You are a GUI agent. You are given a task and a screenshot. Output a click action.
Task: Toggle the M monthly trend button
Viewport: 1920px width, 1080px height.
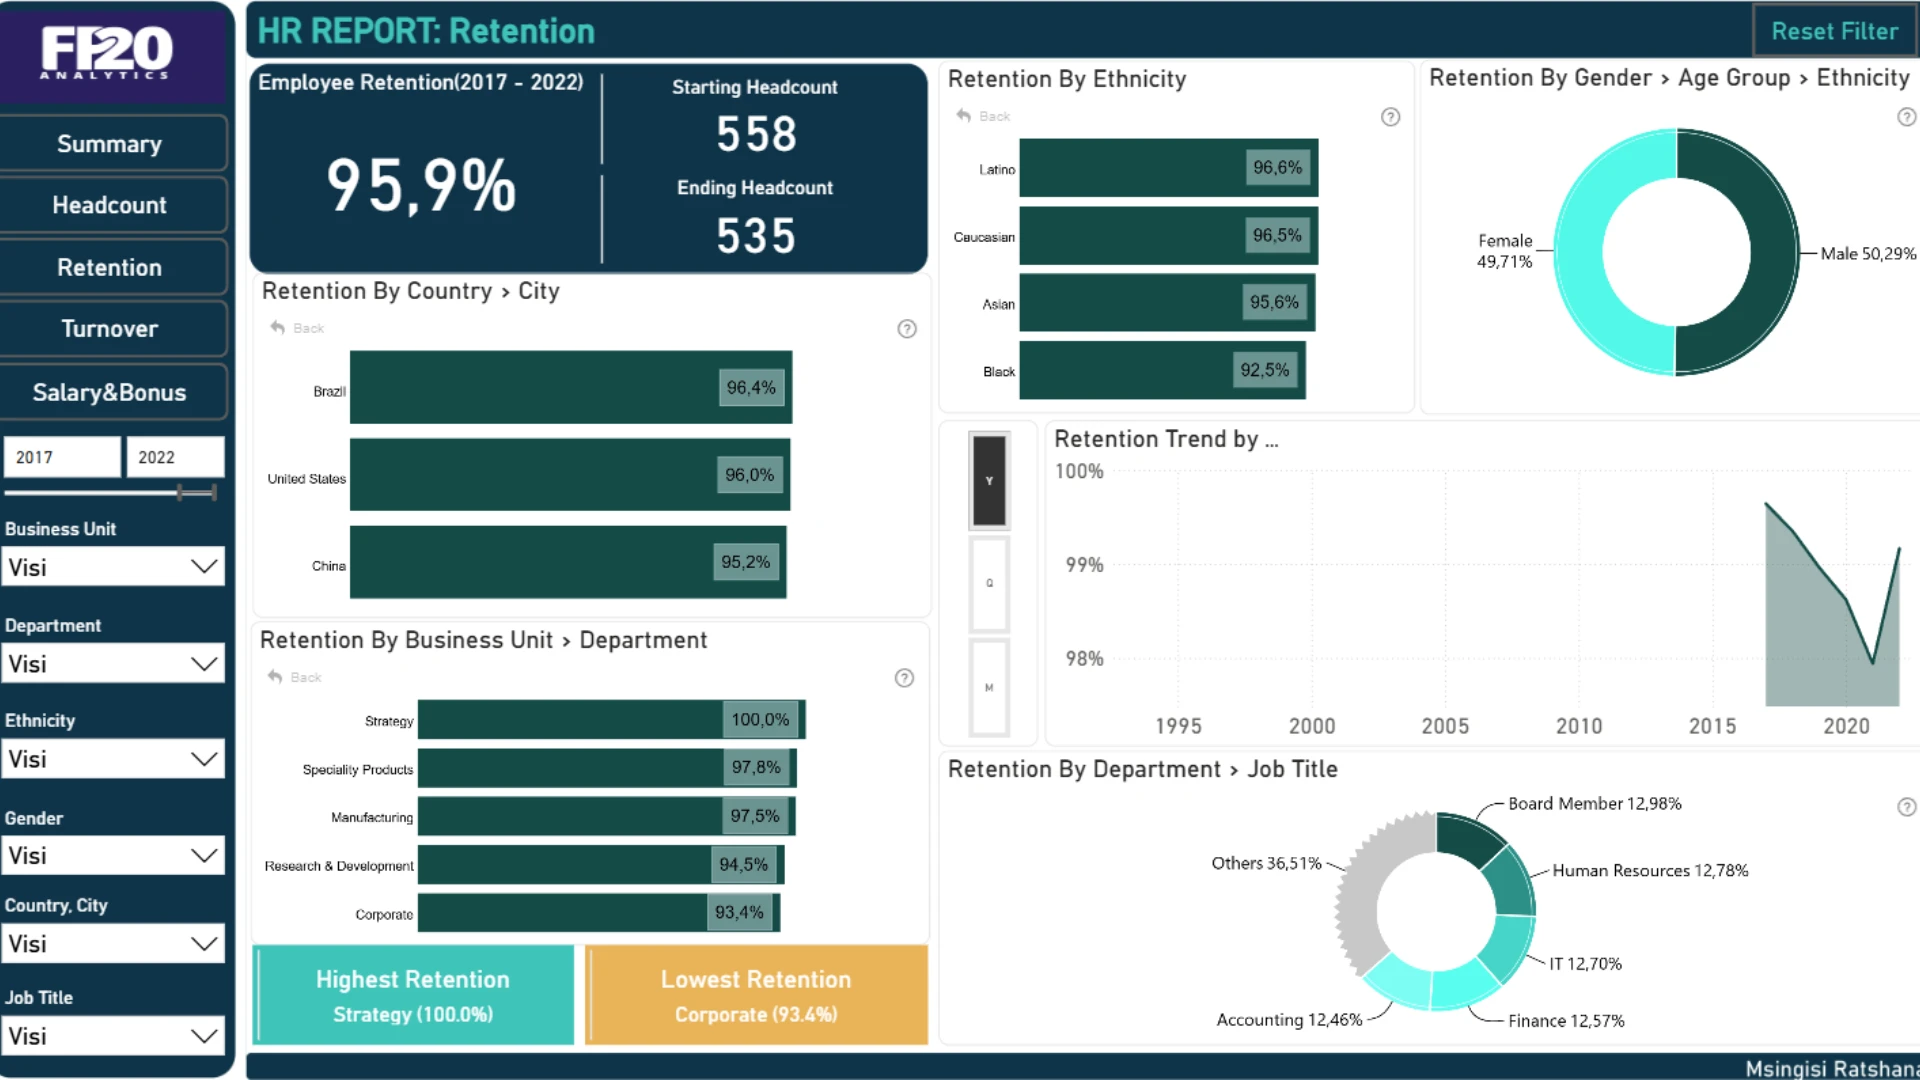(x=989, y=688)
